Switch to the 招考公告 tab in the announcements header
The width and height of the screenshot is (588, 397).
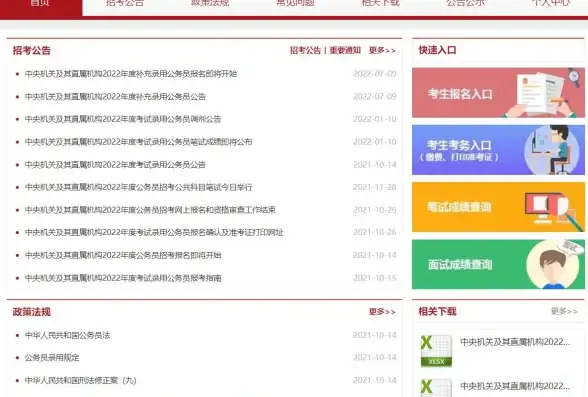305,50
